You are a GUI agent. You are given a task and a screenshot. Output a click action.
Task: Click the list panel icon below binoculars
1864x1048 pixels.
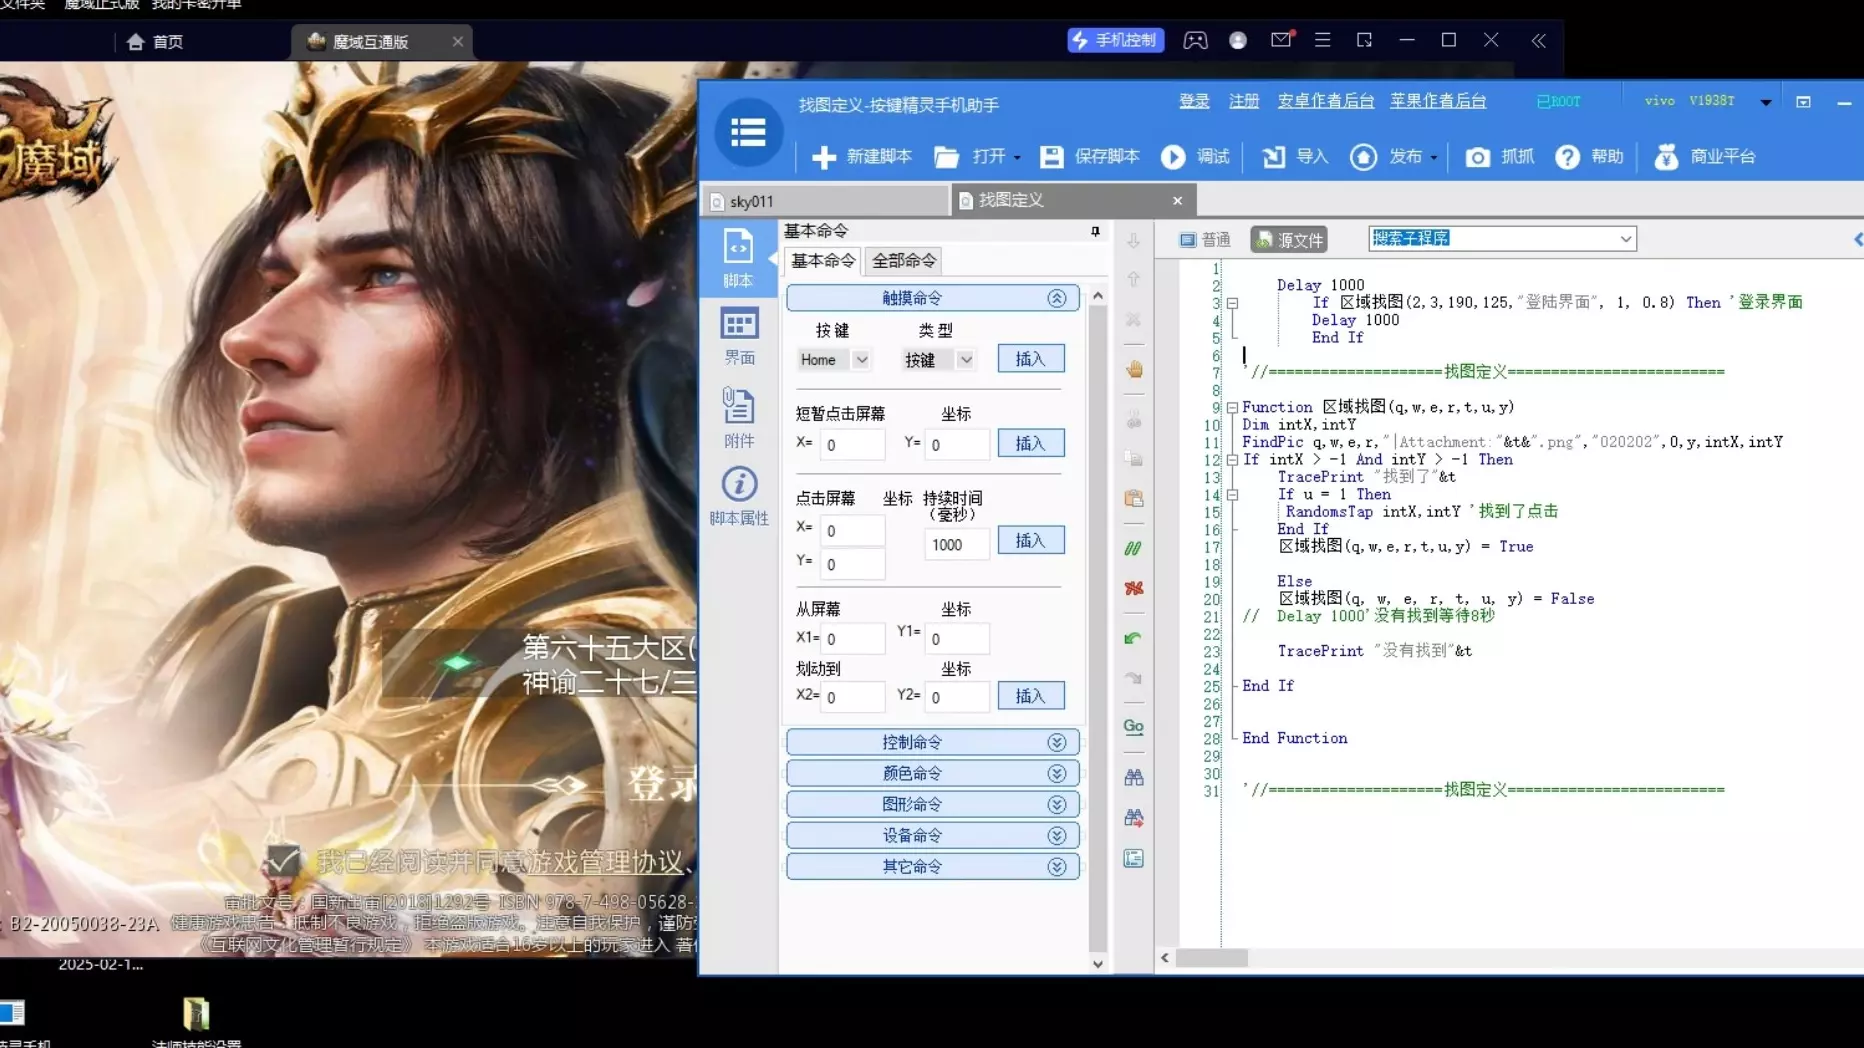click(x=1133, y=859)
